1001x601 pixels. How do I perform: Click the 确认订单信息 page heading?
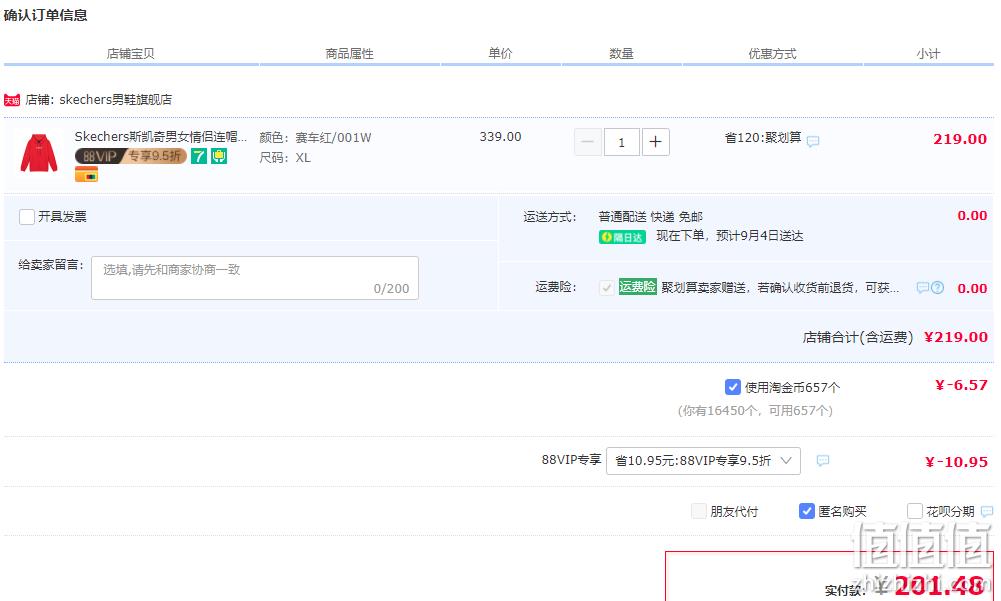pyautogui.click(x=45, y=15)
